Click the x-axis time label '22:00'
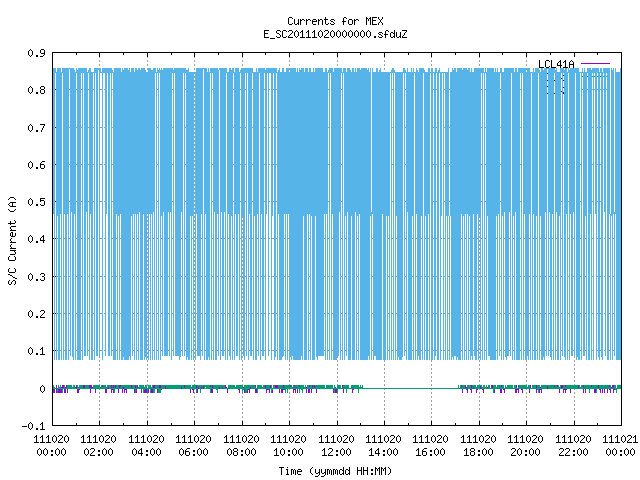 click(573, 452)
